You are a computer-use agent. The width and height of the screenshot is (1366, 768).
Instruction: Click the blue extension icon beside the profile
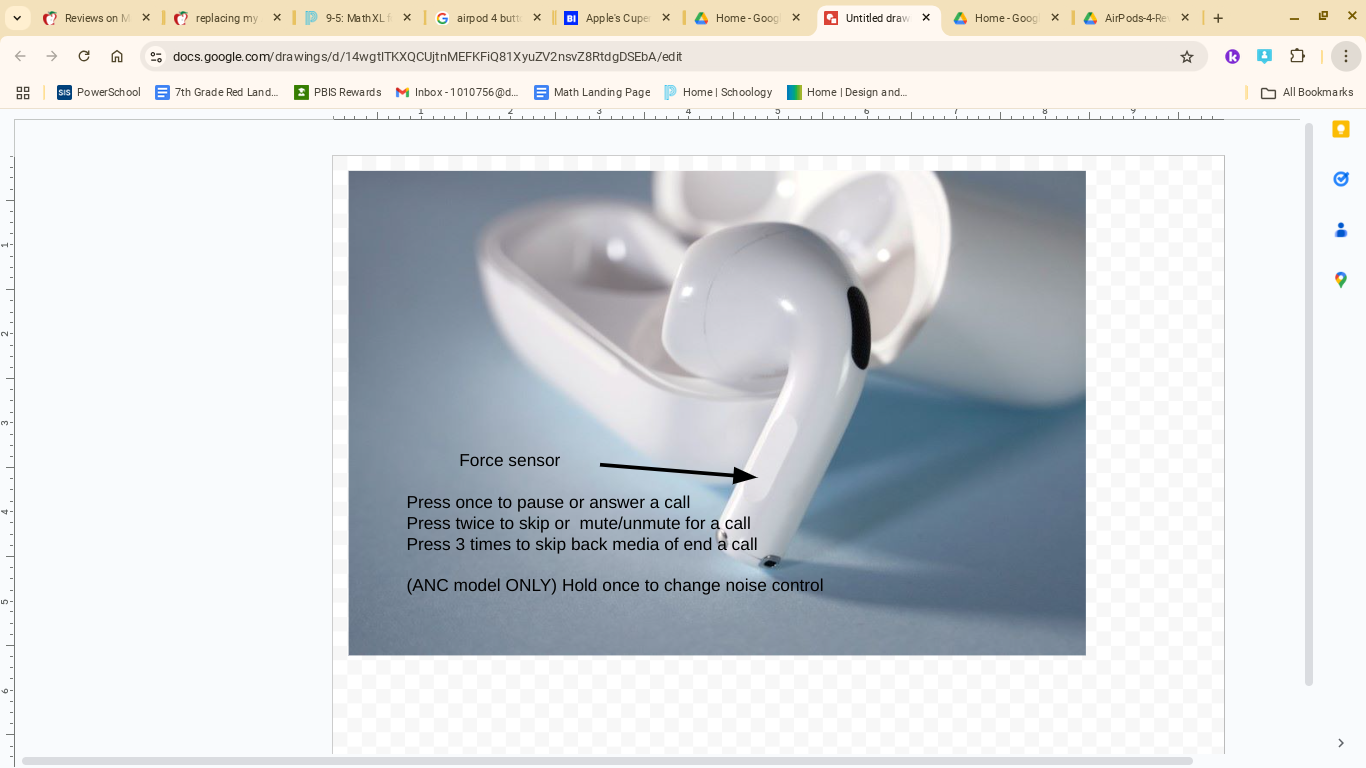[1265, 57]
